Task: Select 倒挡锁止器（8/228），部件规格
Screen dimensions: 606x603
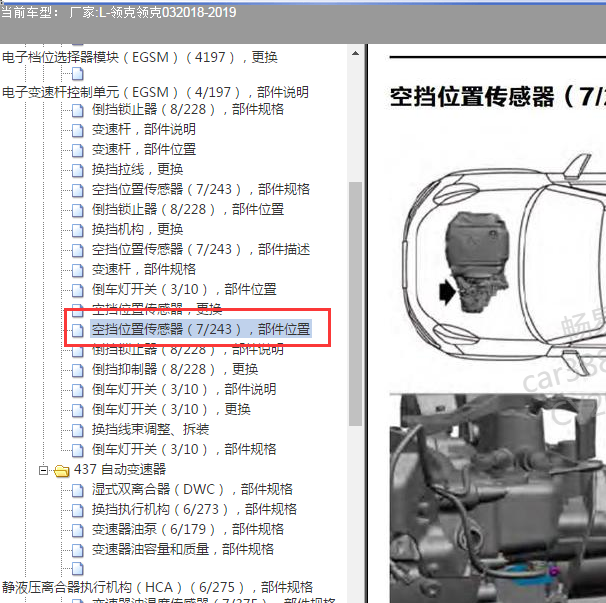Action: coord(188,109)
